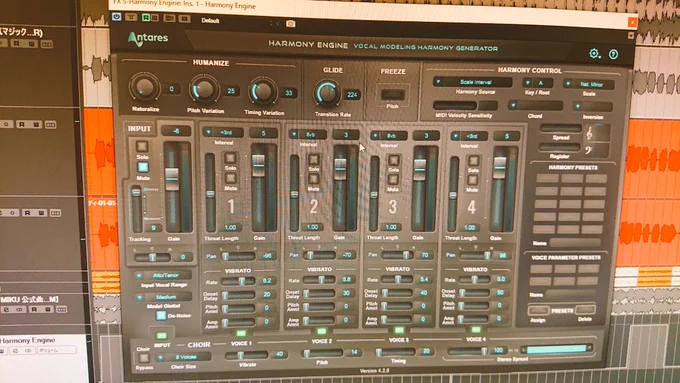
Task: Click the Pitch Variation knob
Action: point(204,90)
